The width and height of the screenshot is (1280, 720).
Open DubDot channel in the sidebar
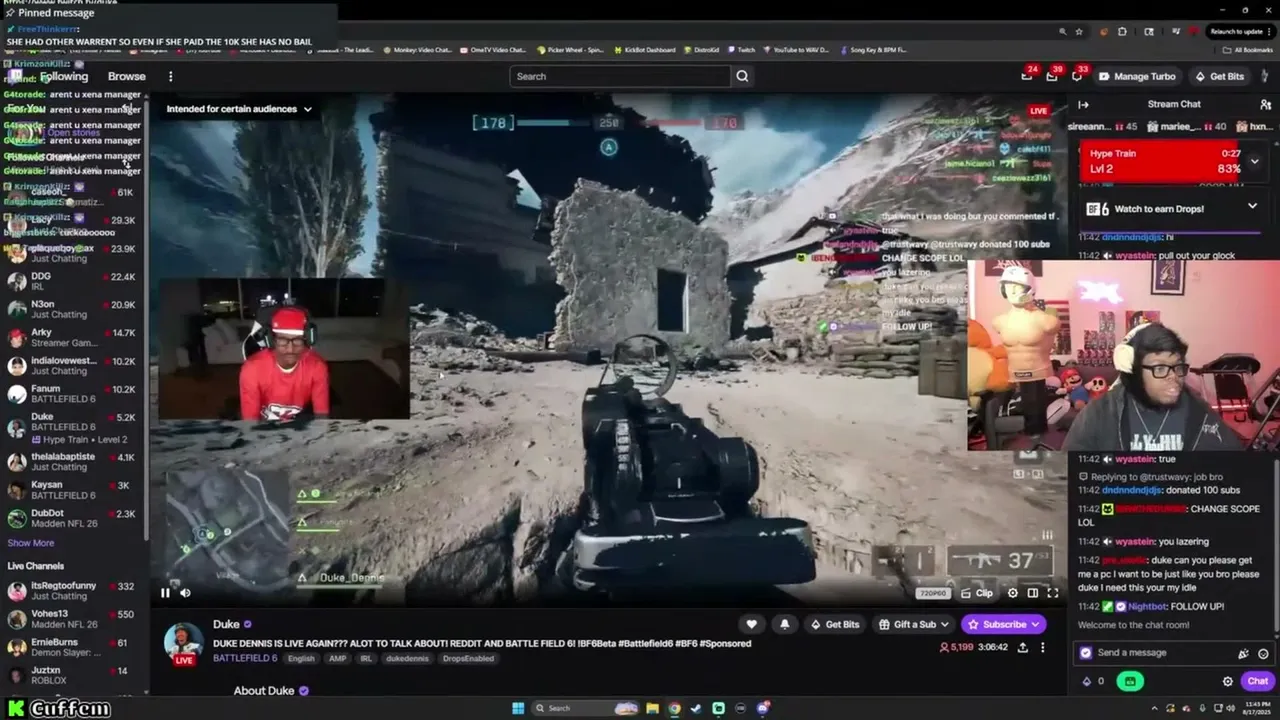pos(74,518)
